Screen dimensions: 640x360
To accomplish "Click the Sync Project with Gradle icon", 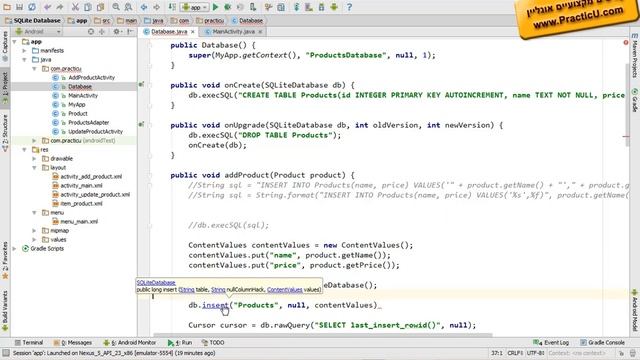I will coord(297,7).
